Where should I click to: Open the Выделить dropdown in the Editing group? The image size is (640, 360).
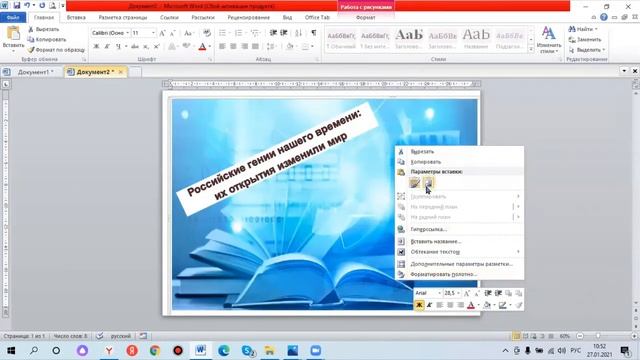coord(587,50)
